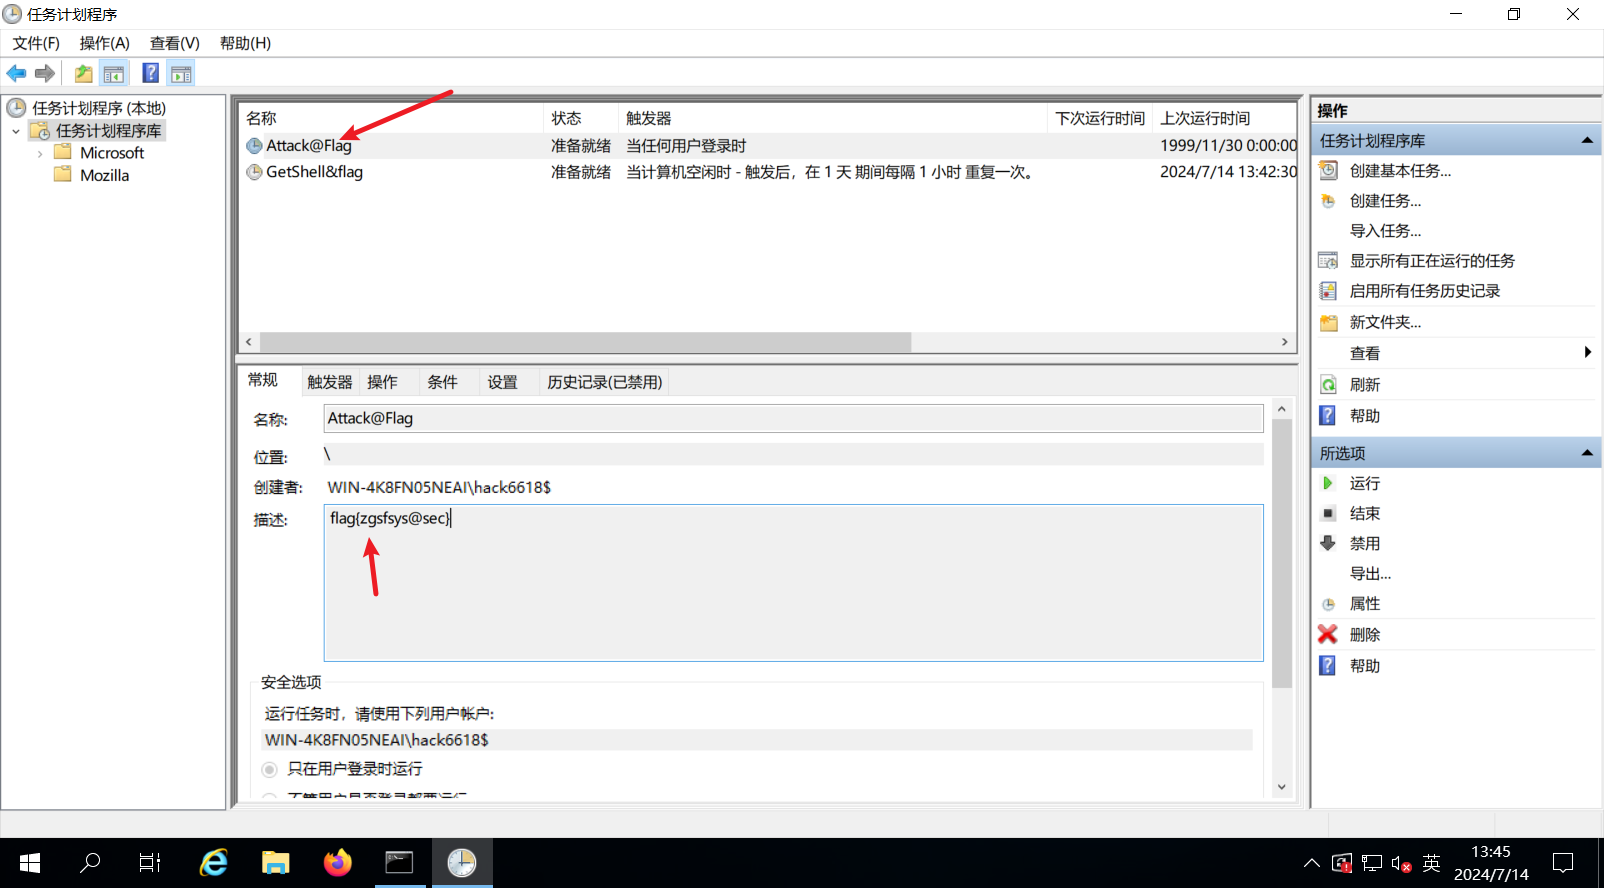This screenshot has height=888, width=1604.
Task: Expand the Microsoft folder in tree
Action: 40,154
